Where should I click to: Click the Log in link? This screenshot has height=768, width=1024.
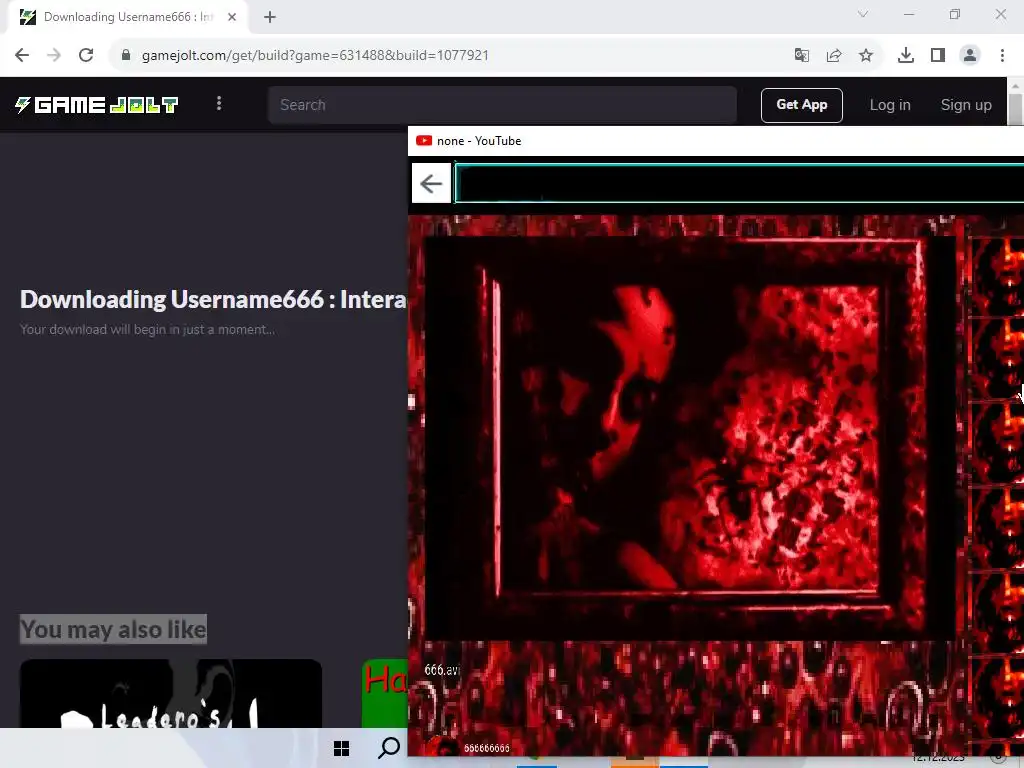(889, 104)
